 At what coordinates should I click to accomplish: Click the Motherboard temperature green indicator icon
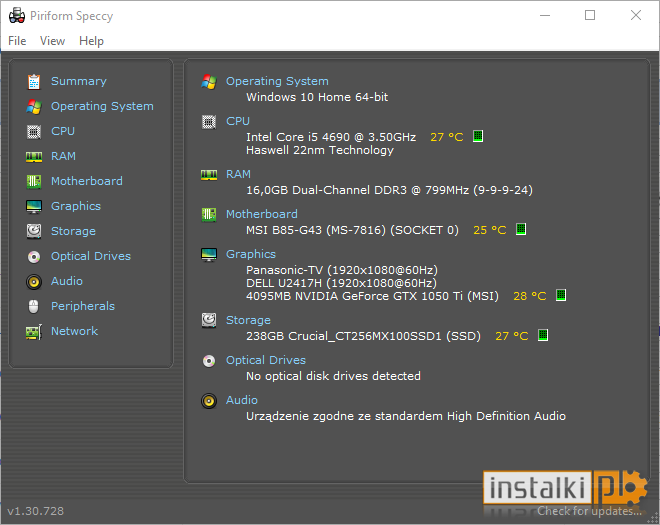coord(521,229)
